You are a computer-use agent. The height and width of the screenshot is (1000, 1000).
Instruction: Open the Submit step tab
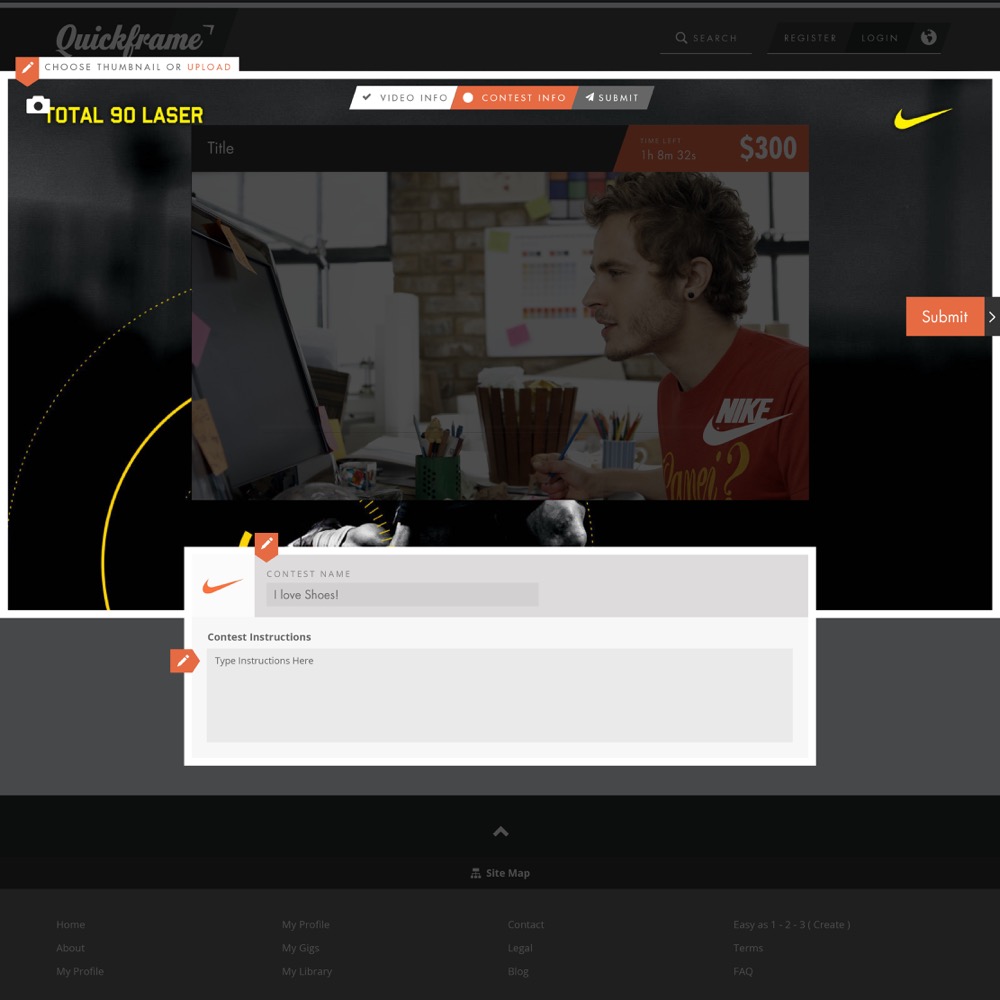(x=612, y=98)
